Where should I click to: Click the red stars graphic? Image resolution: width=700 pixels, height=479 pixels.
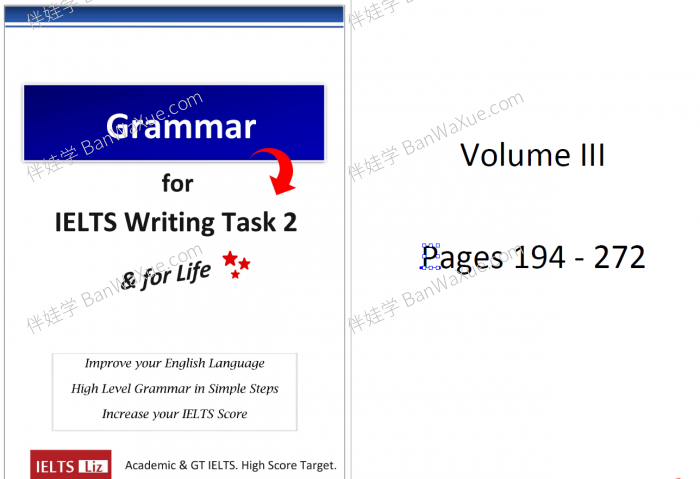point(236,265)
